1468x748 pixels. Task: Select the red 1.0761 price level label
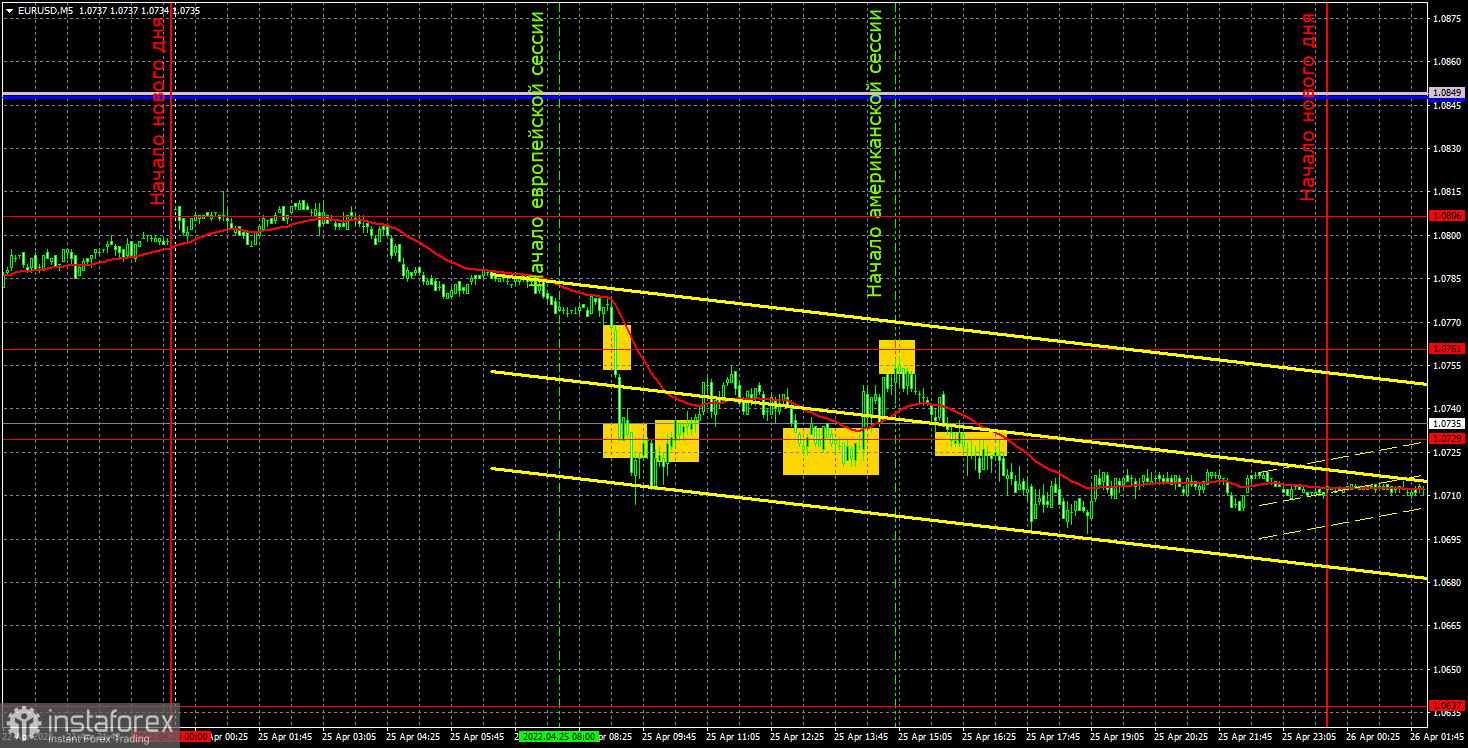point(1447,349)
